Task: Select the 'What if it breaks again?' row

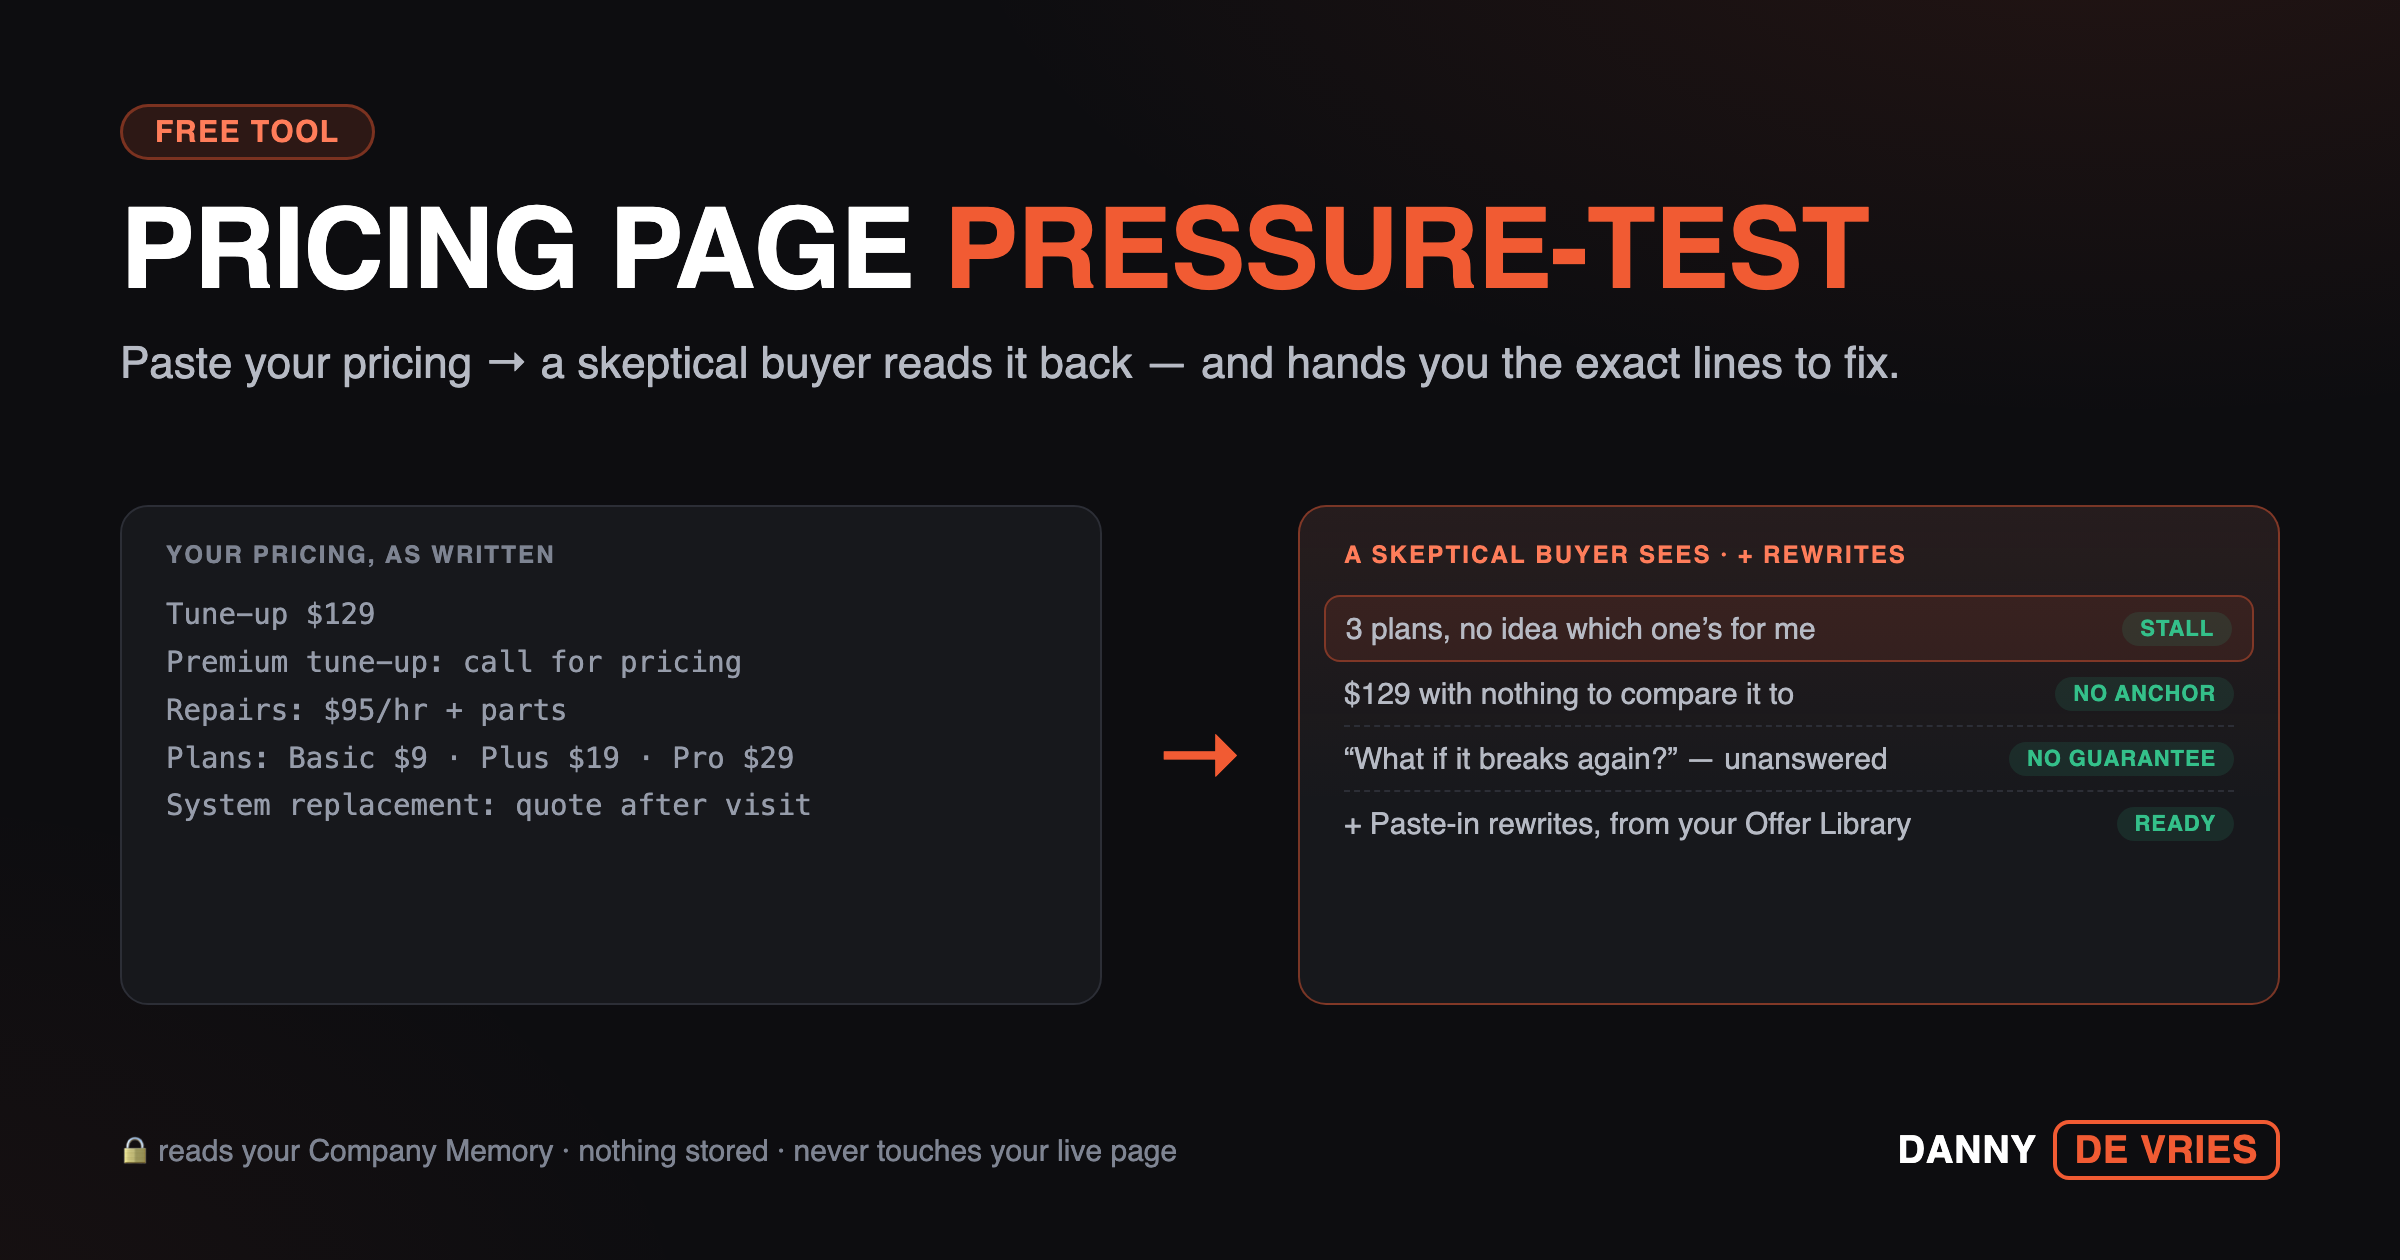Action: [1788, 759]
